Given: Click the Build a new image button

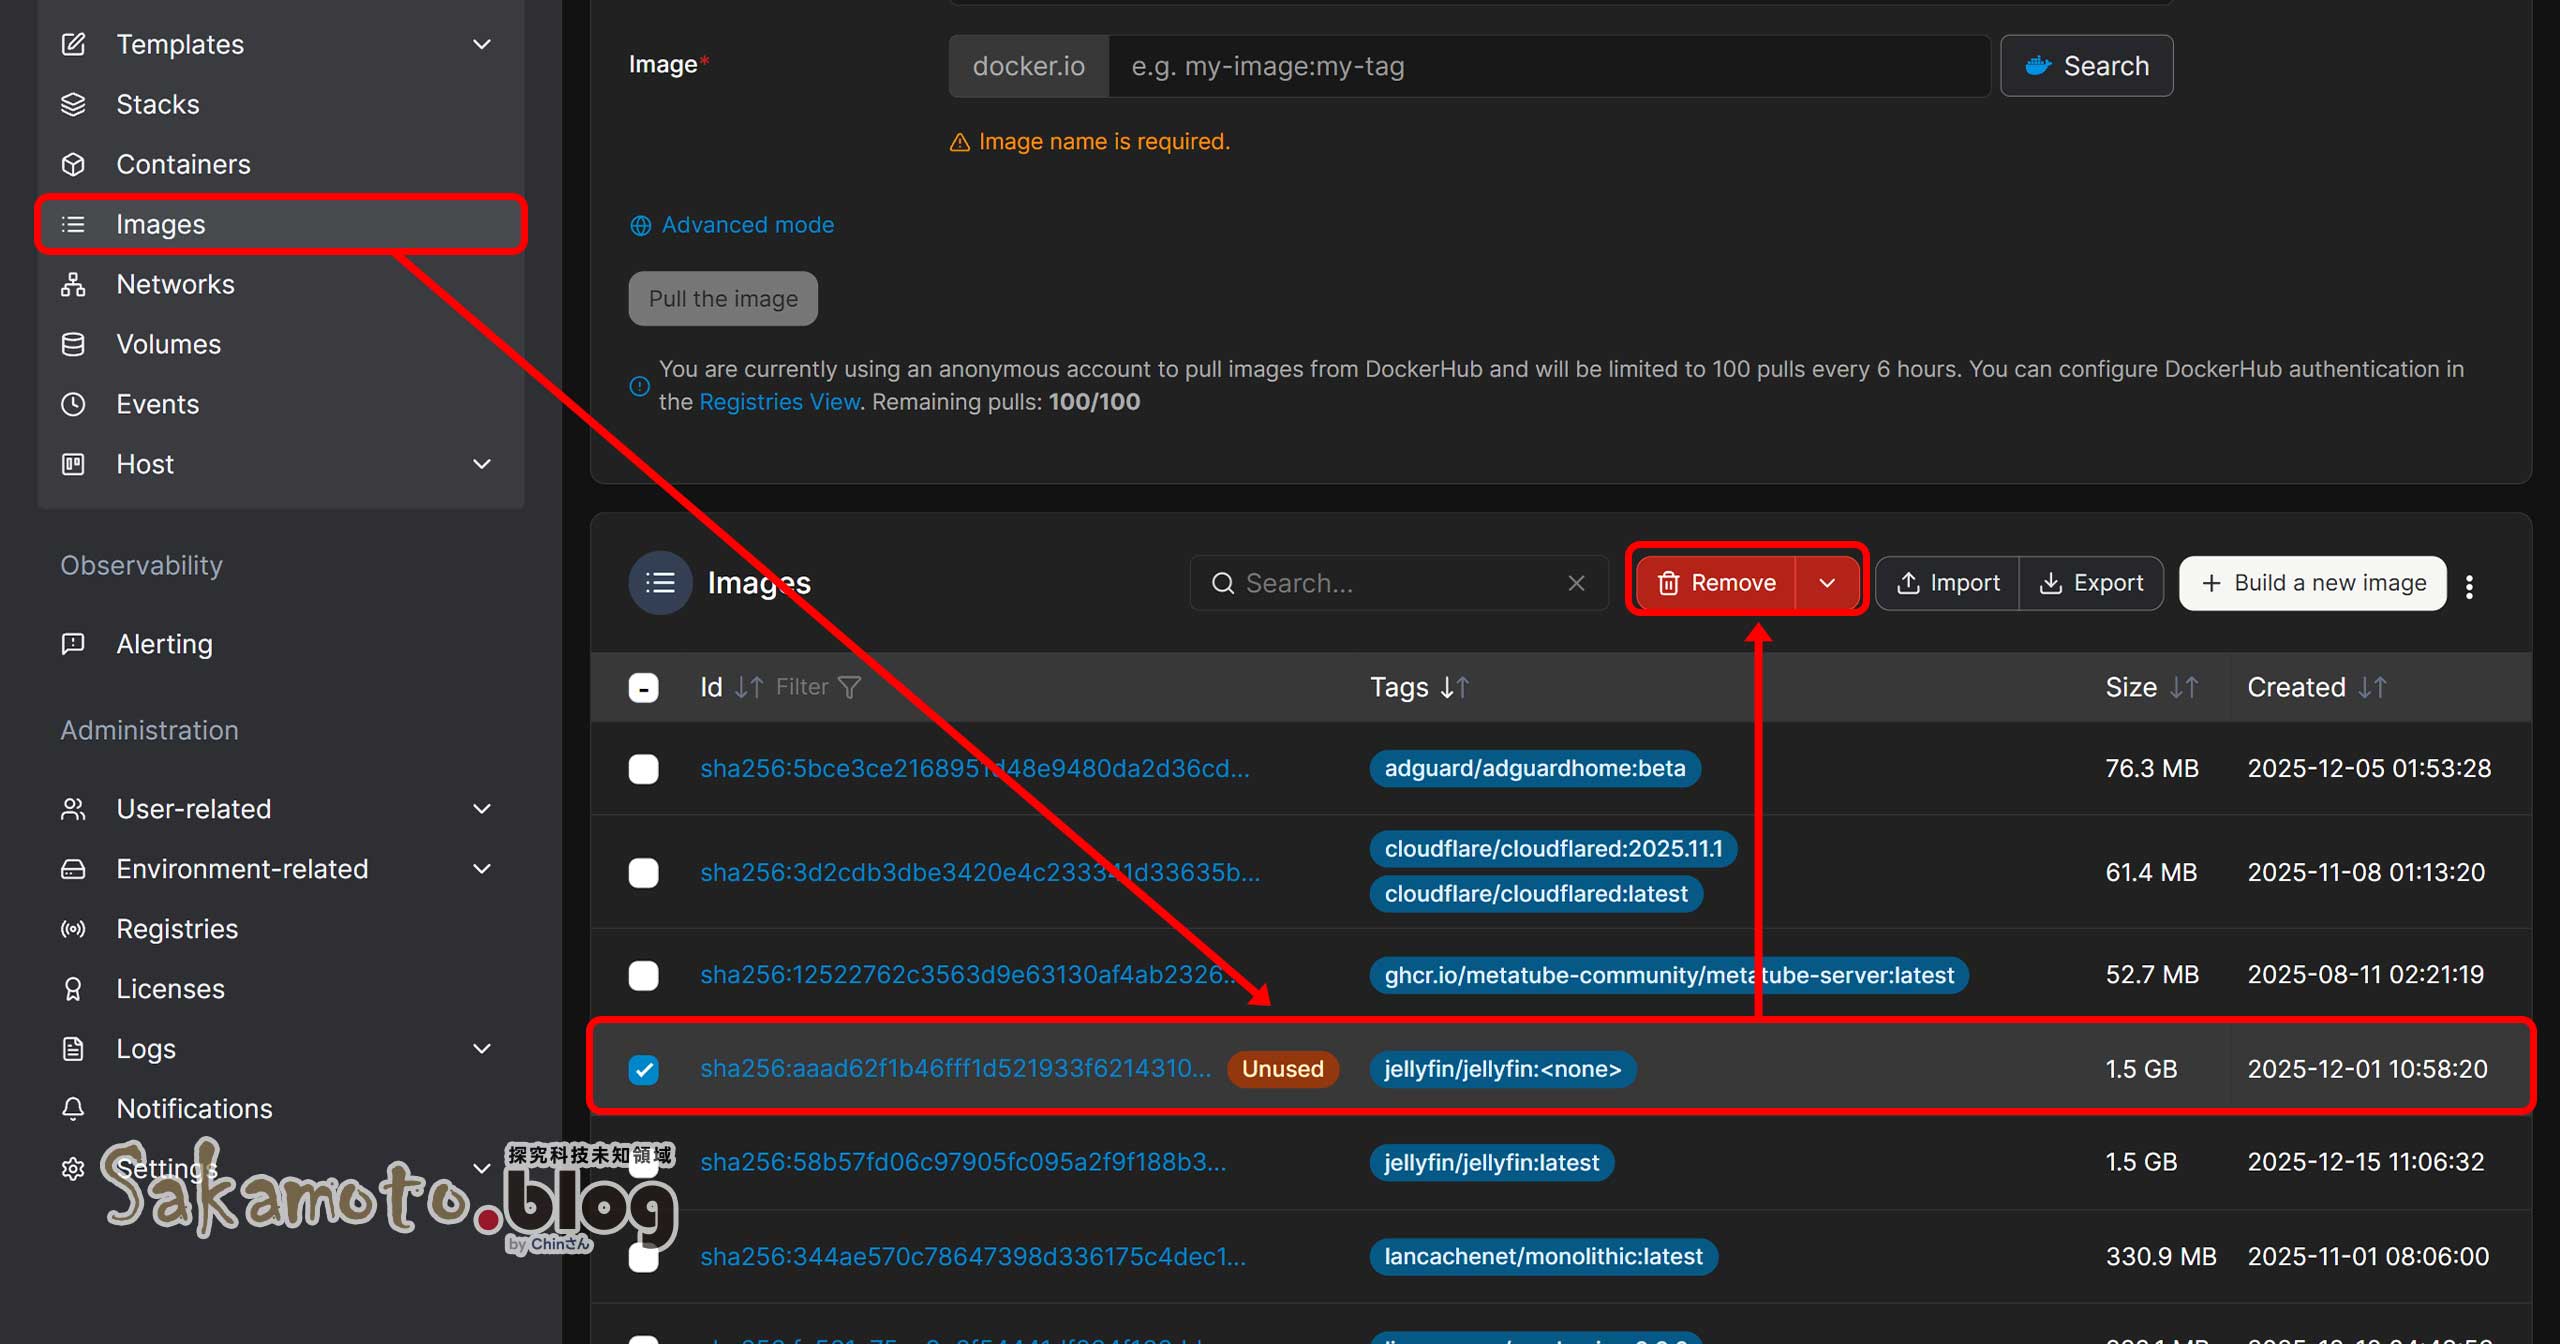Looking at the screenshot, I should [x=2312, y=583].
